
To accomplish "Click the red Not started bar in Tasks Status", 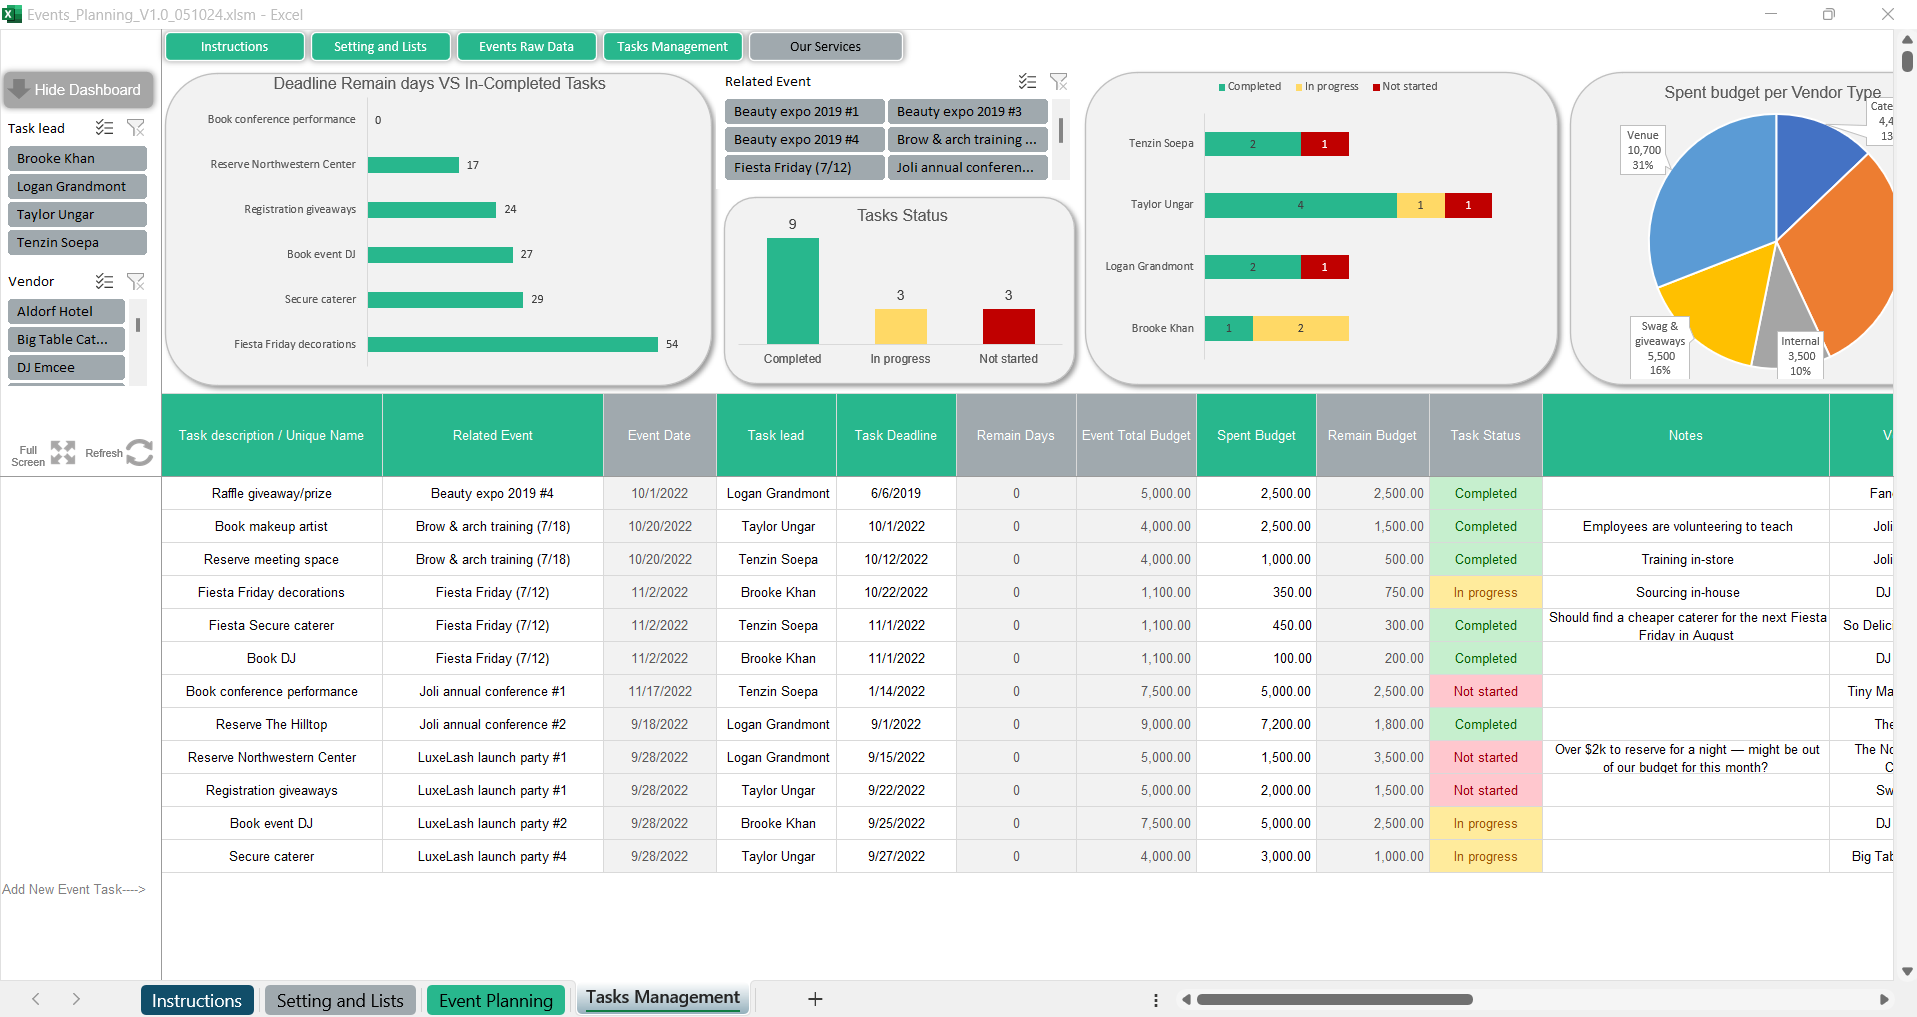I will [x=1008, y=327].
